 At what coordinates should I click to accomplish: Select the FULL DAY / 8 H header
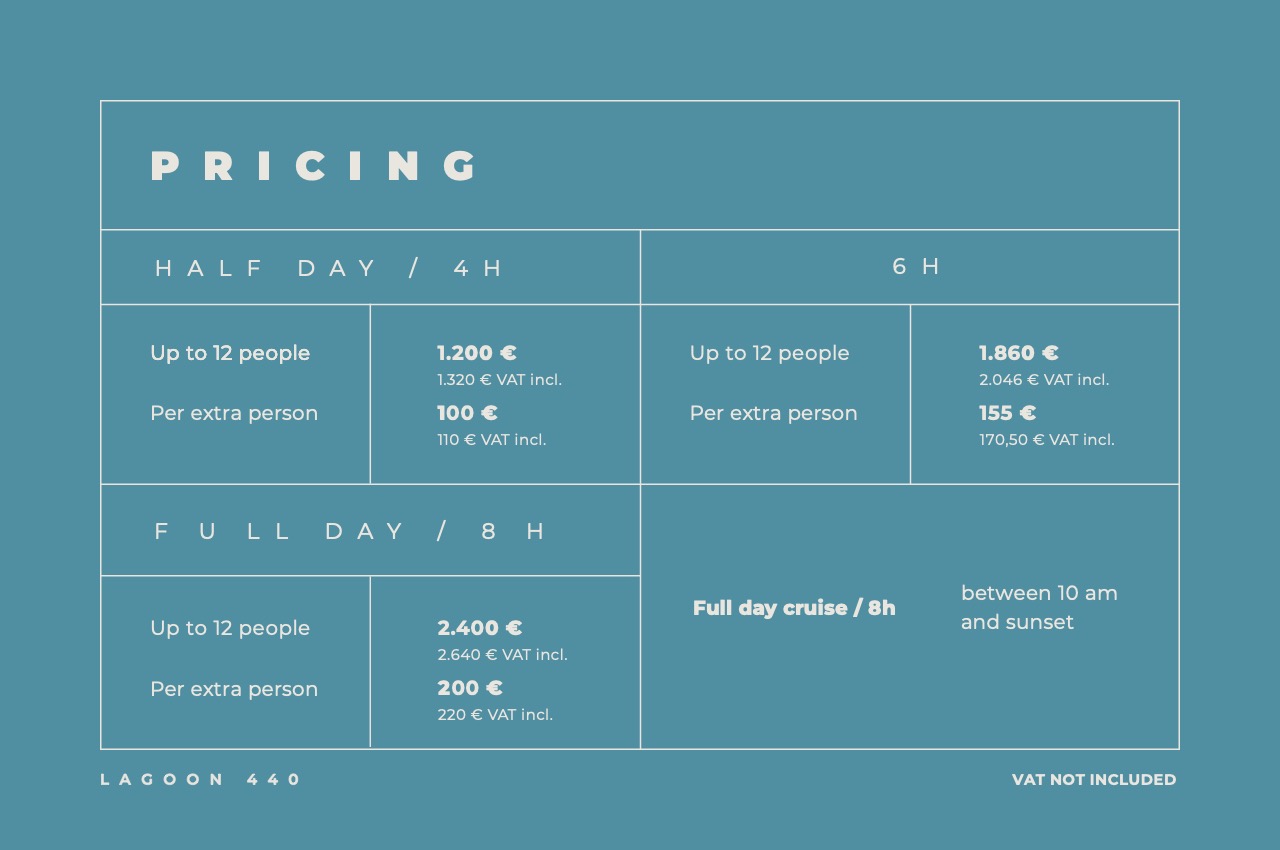pyautogui.click(x=350, y=531)
